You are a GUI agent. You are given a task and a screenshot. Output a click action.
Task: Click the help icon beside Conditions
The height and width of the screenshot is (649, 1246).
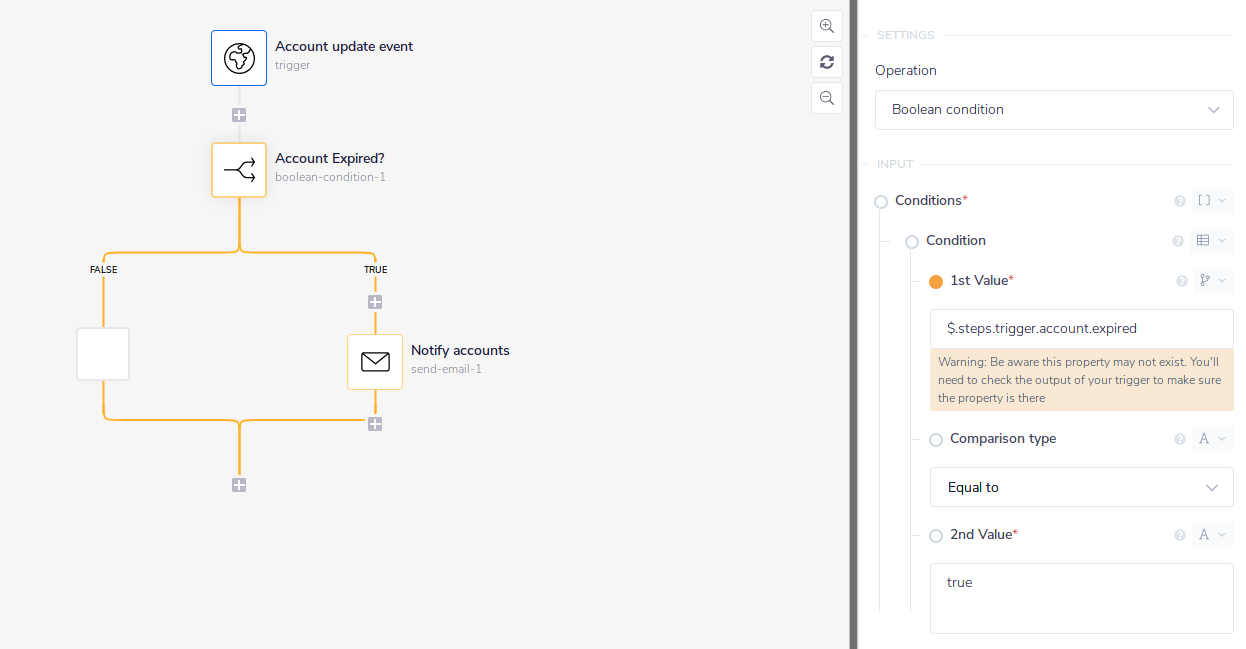point(1180,201)
